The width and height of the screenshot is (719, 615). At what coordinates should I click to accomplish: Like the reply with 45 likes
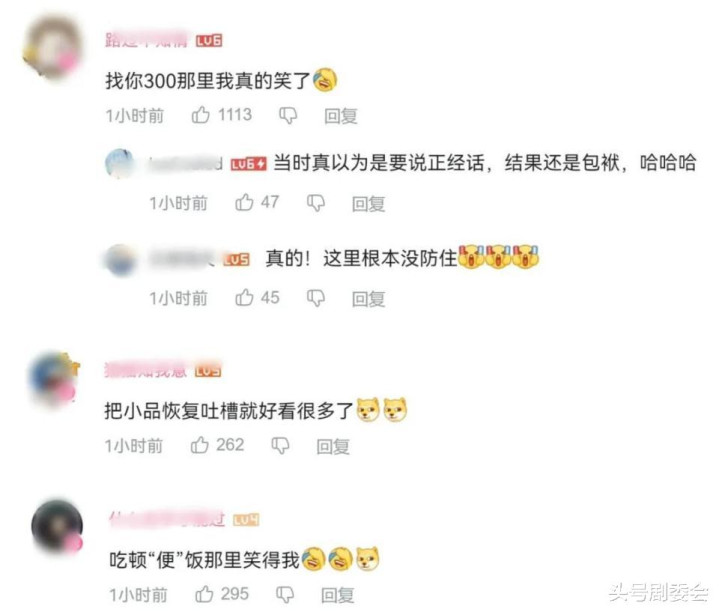(x=244, y=298)
